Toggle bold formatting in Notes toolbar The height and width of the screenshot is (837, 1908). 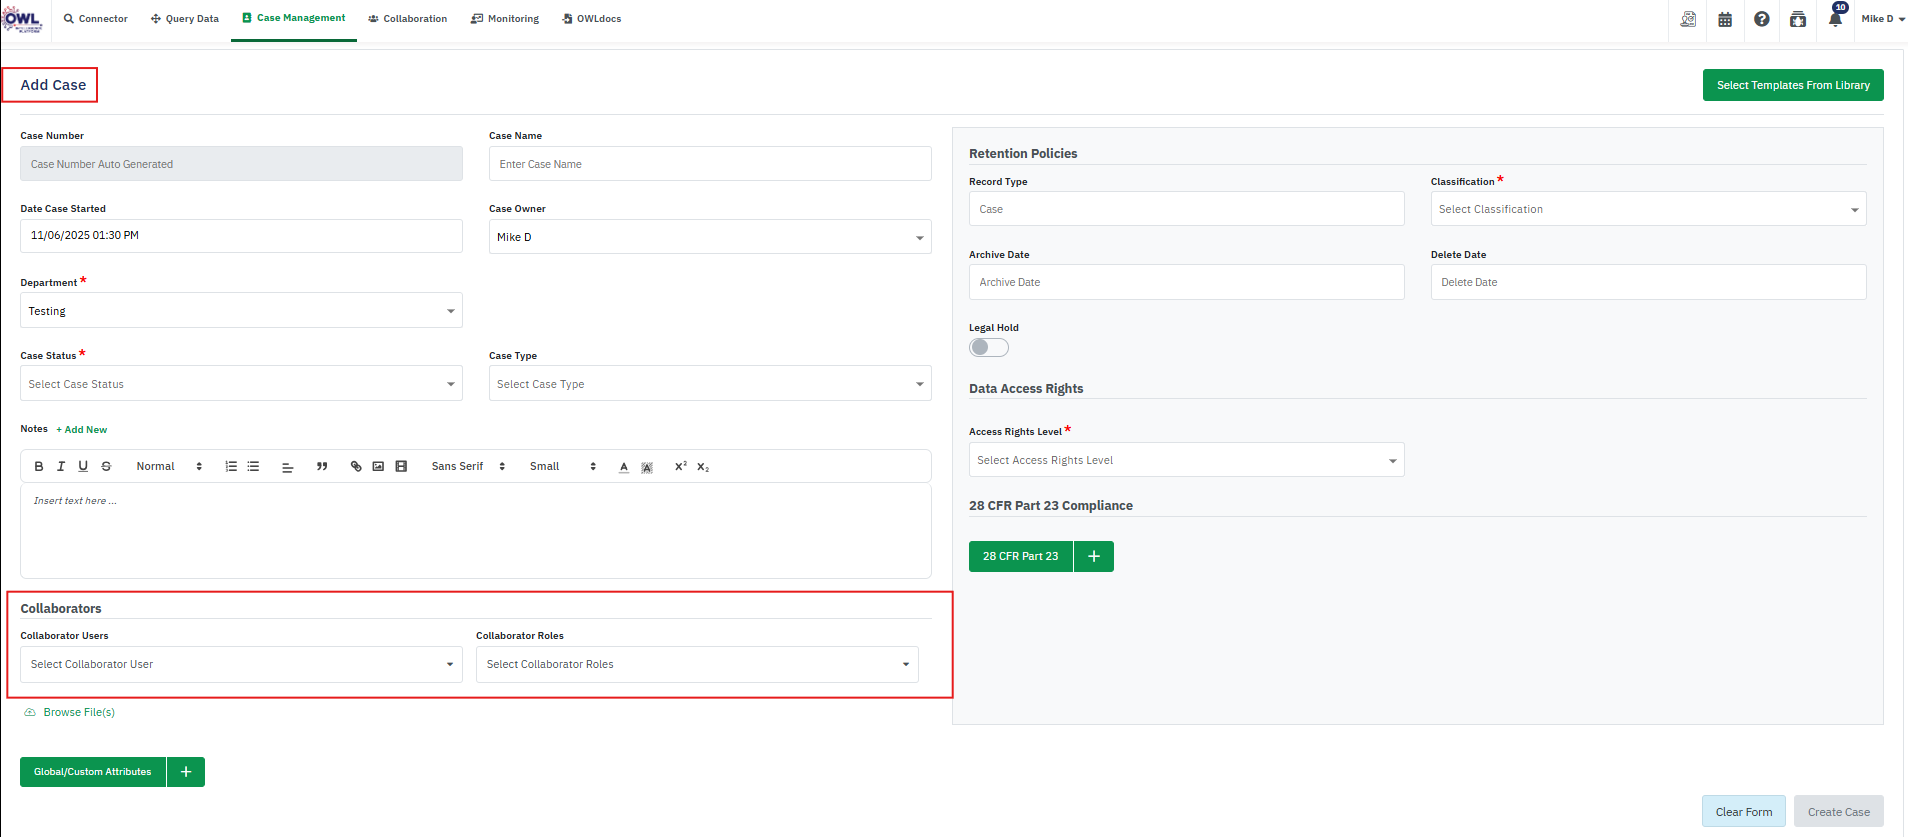(x=39, y=467)
